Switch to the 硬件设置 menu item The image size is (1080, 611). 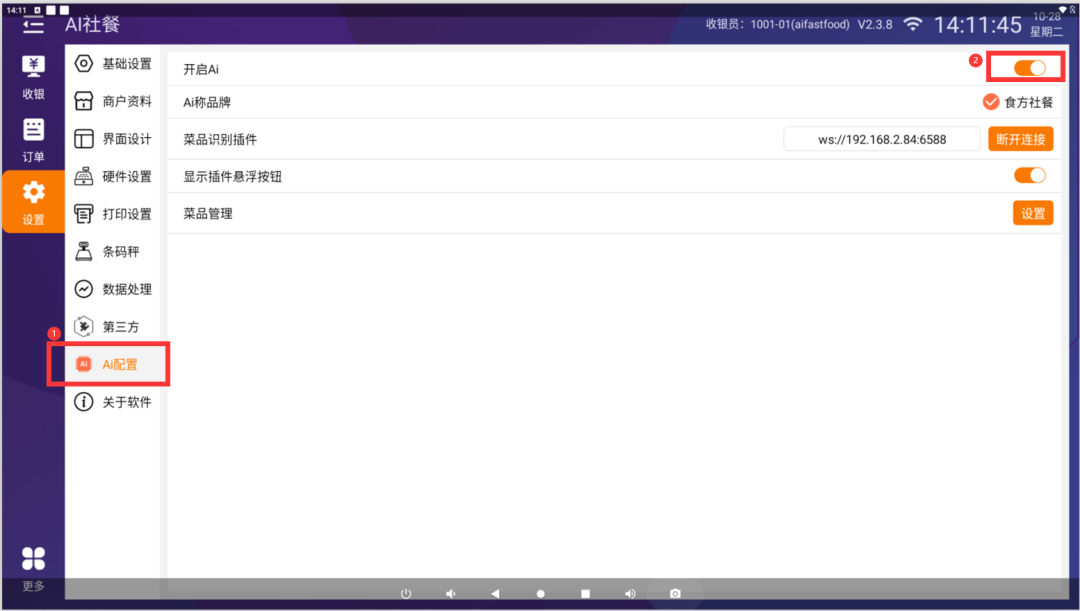[114, 177]
